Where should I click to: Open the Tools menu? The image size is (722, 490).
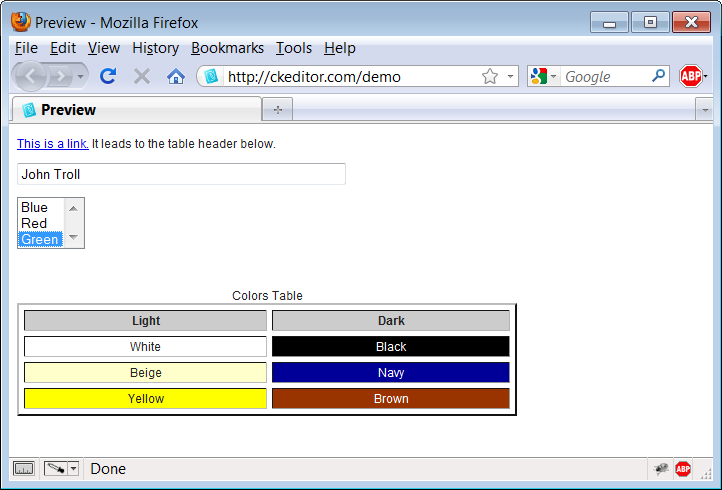294,48
